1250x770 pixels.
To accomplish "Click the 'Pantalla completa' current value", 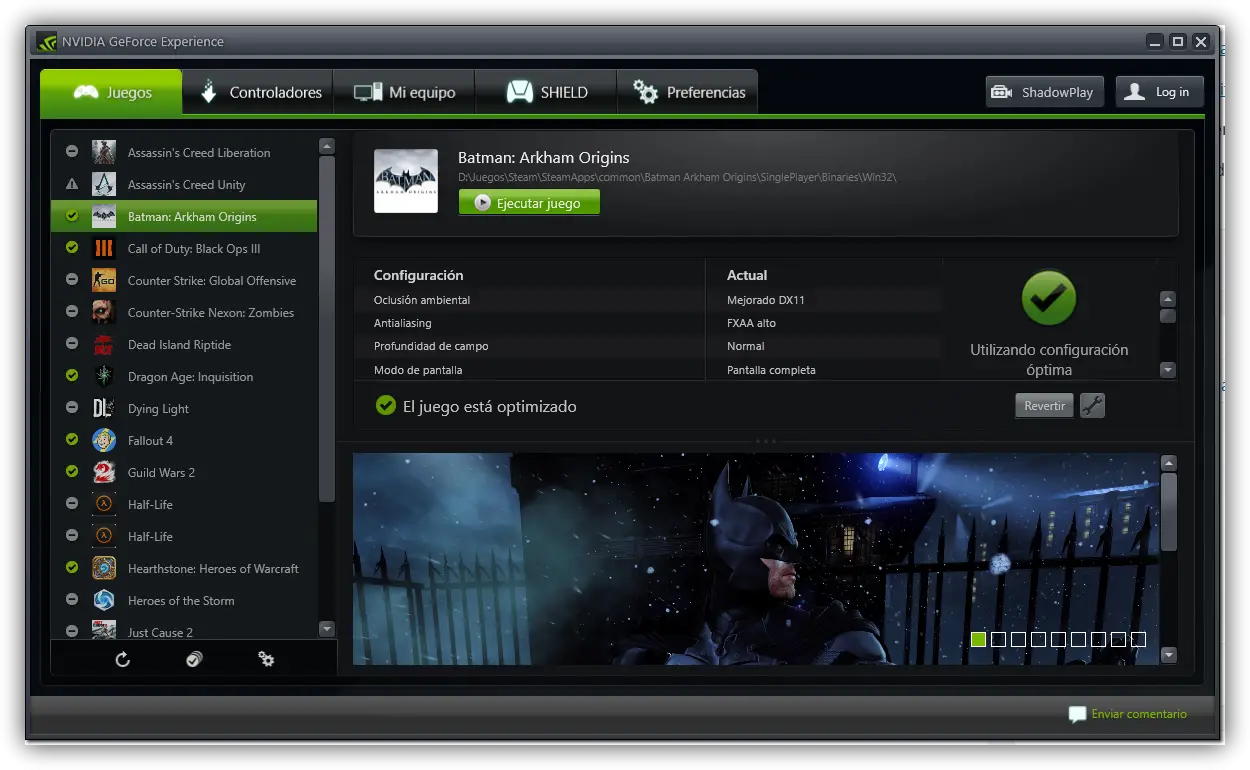I will (x=771, y=370).
